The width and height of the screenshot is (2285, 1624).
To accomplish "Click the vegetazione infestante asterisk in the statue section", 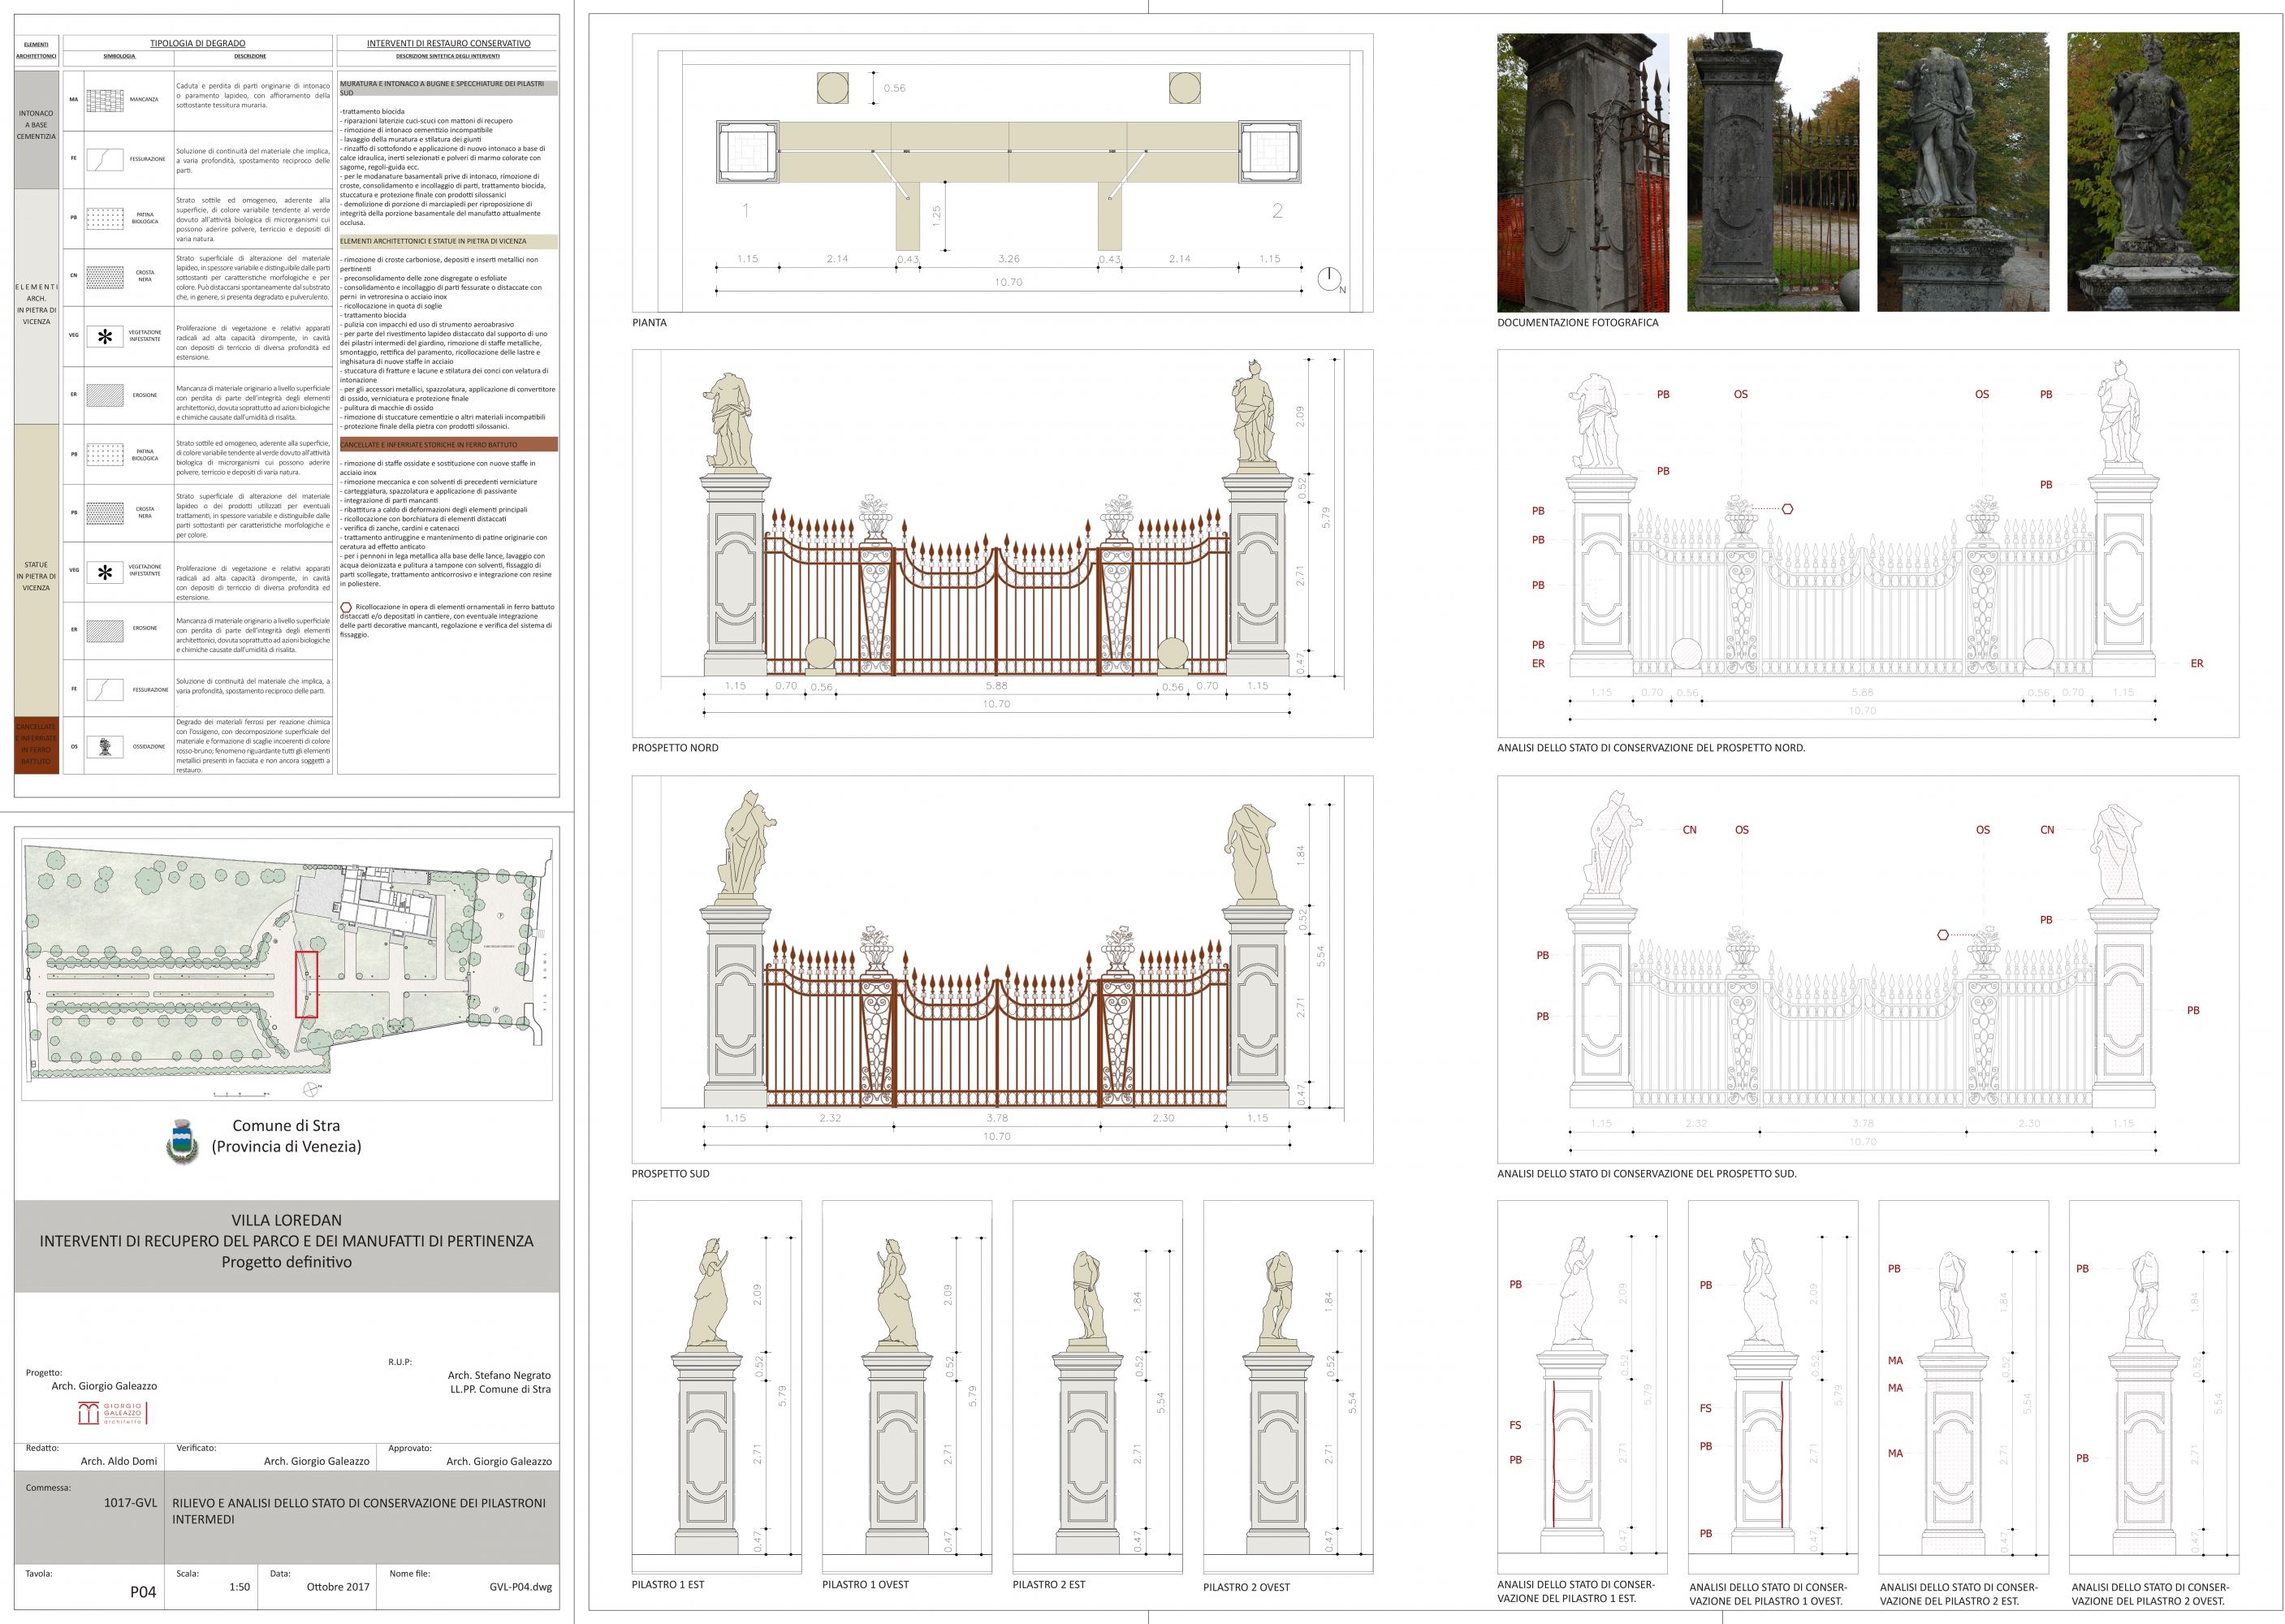I will [x=104, y=572].
